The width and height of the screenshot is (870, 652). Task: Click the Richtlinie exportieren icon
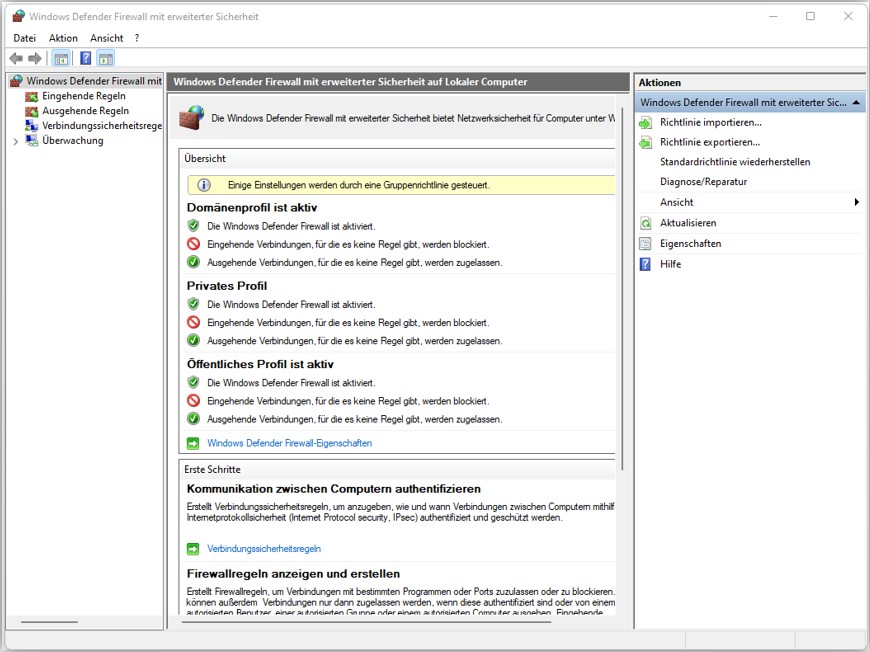point(645,143)
